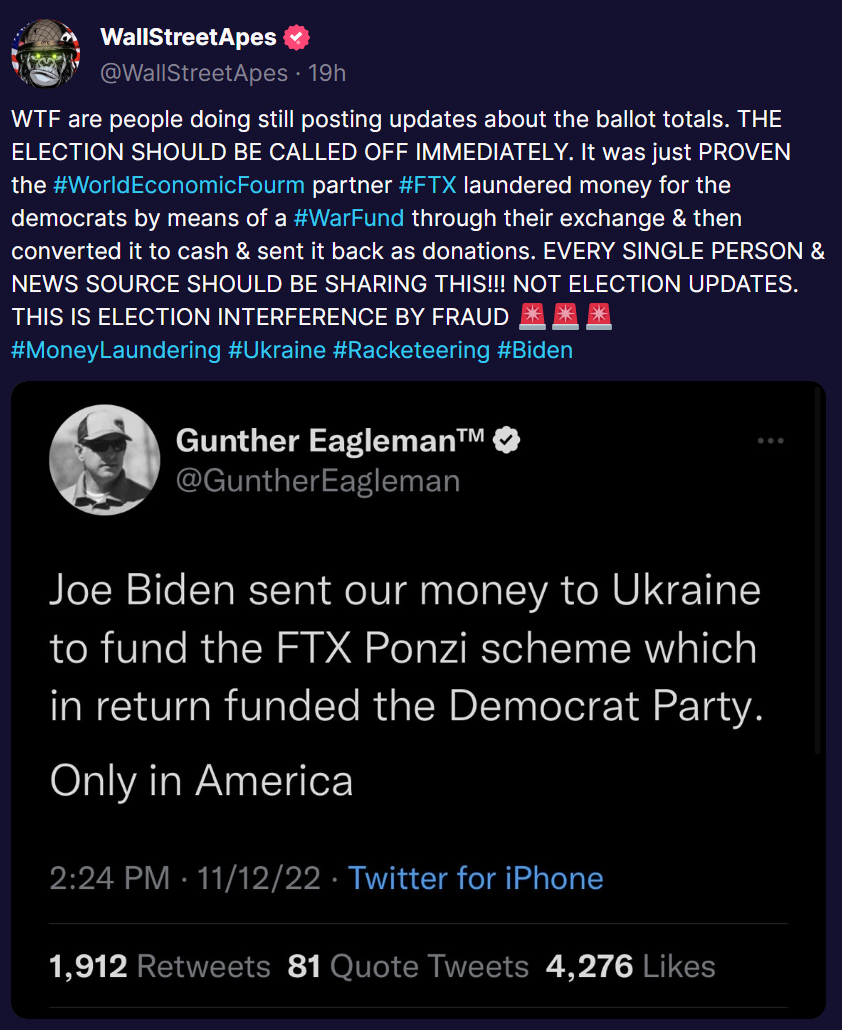View the 81 Quote Tweets
Viewport: 842px width, 1030px height.
coord(408,966)
